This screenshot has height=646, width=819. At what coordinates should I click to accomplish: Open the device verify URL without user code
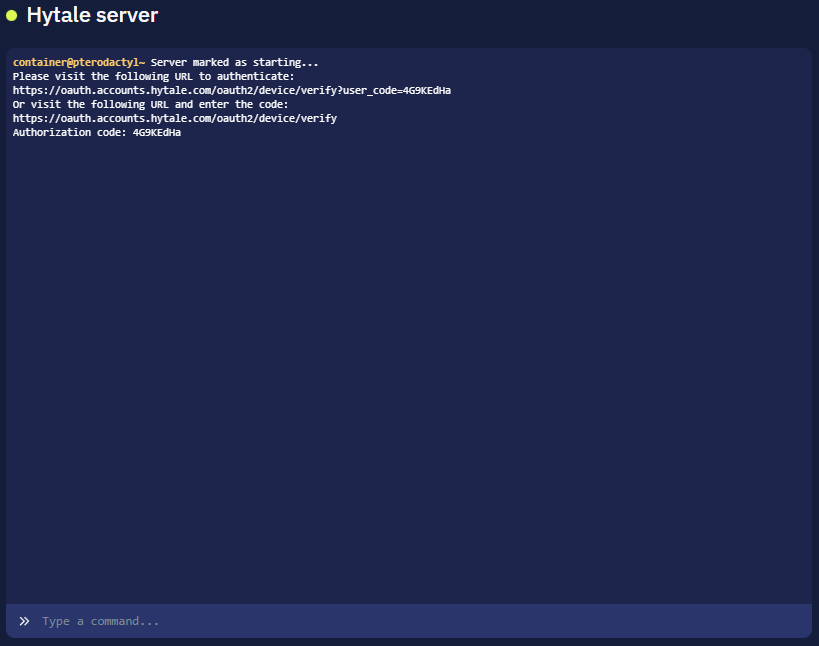point(174,118)
